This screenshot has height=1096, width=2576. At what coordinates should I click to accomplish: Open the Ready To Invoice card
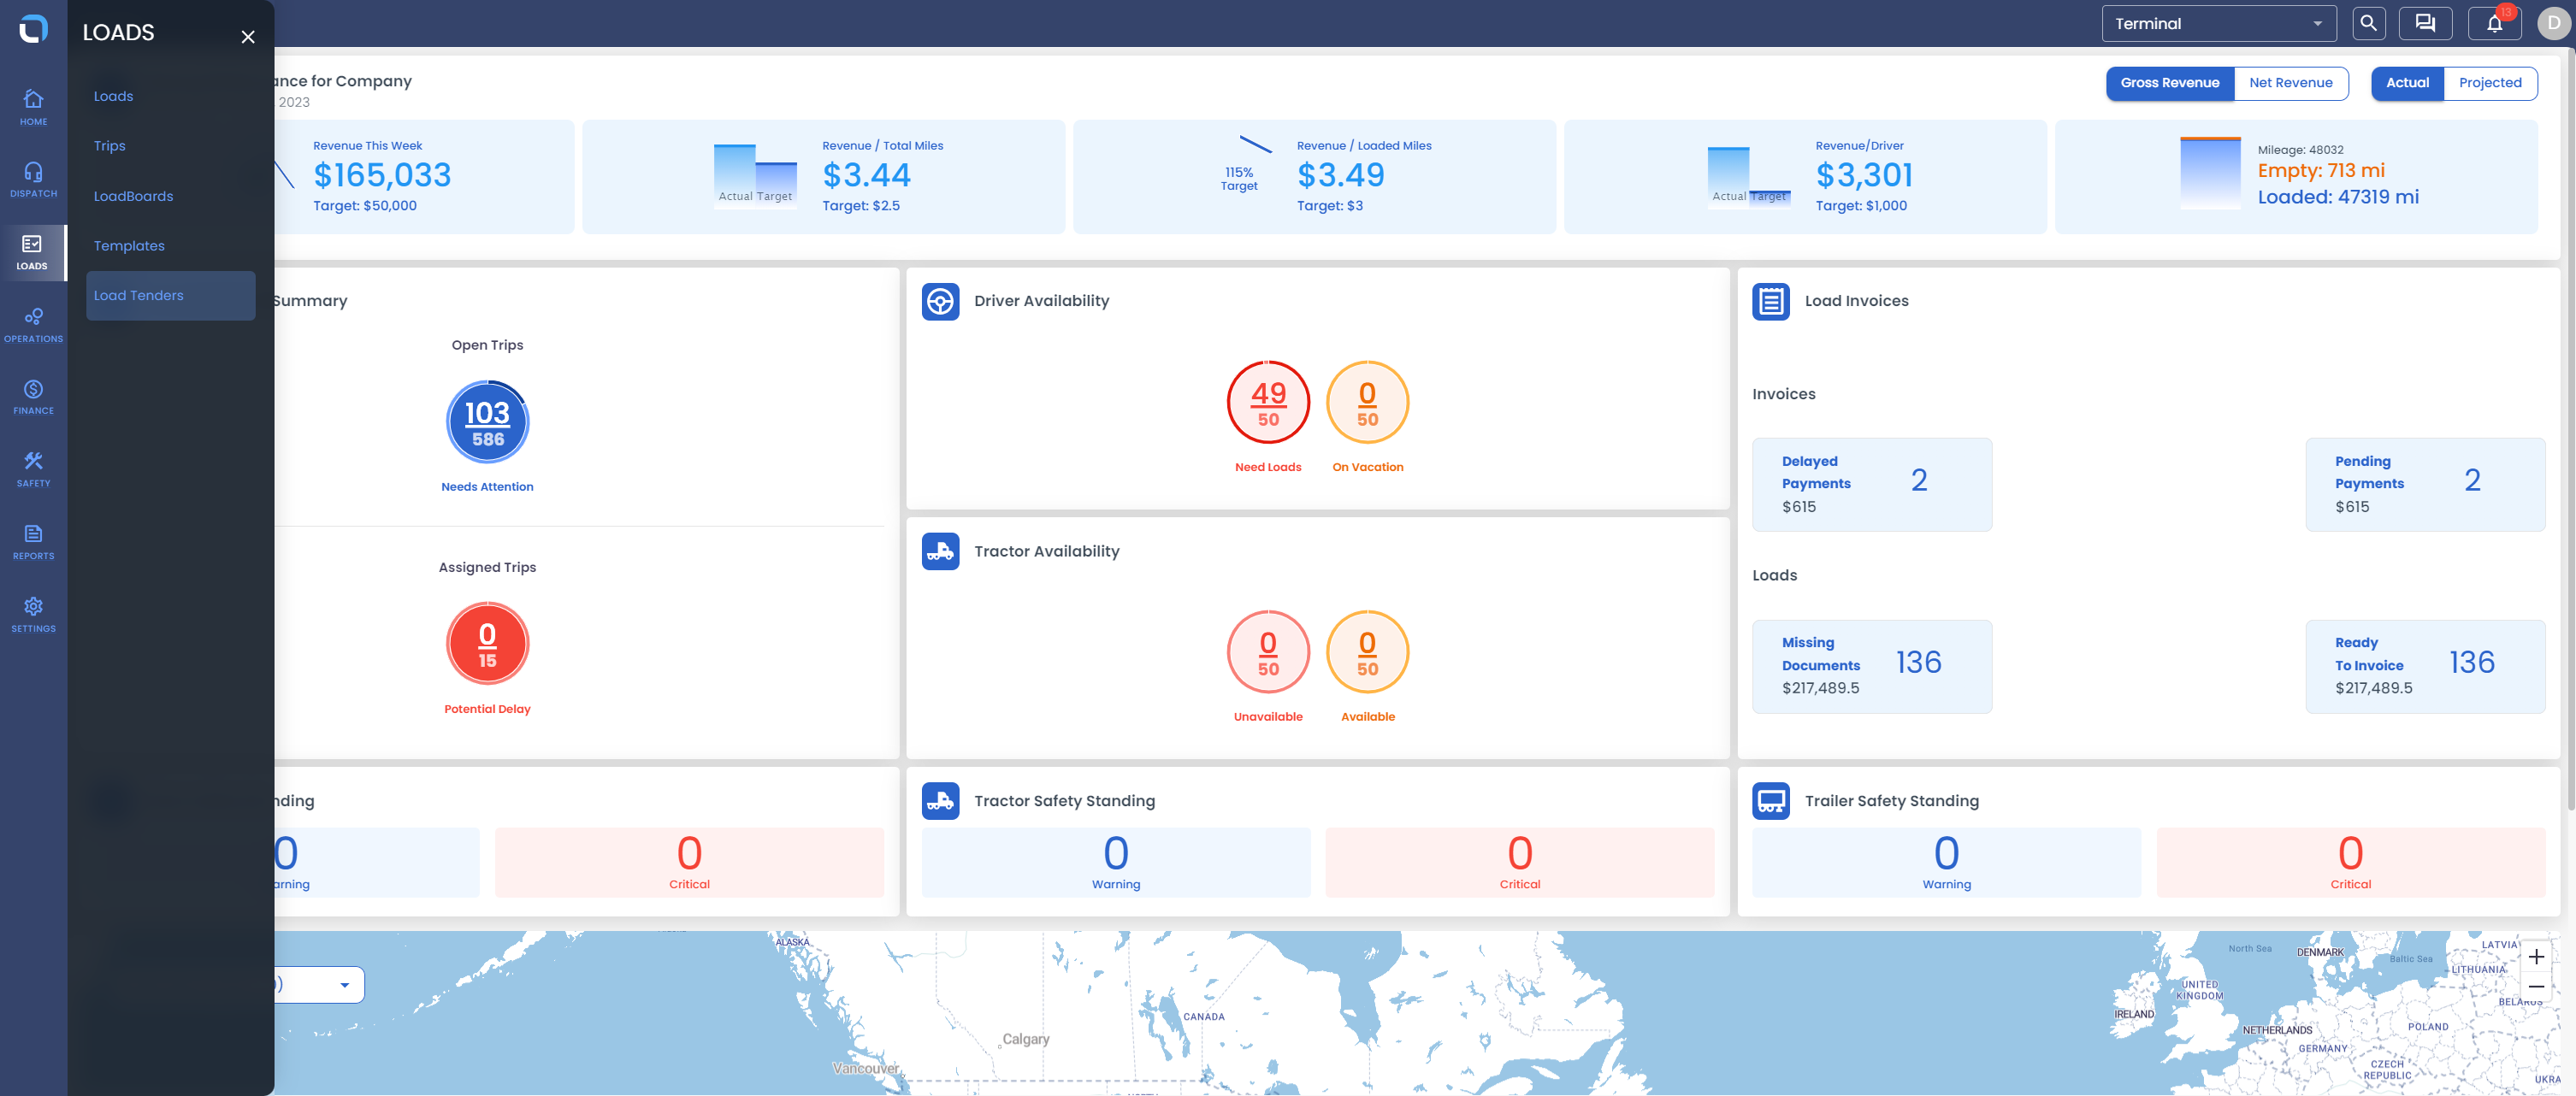pyautogui.click(x=2425, y=667)
